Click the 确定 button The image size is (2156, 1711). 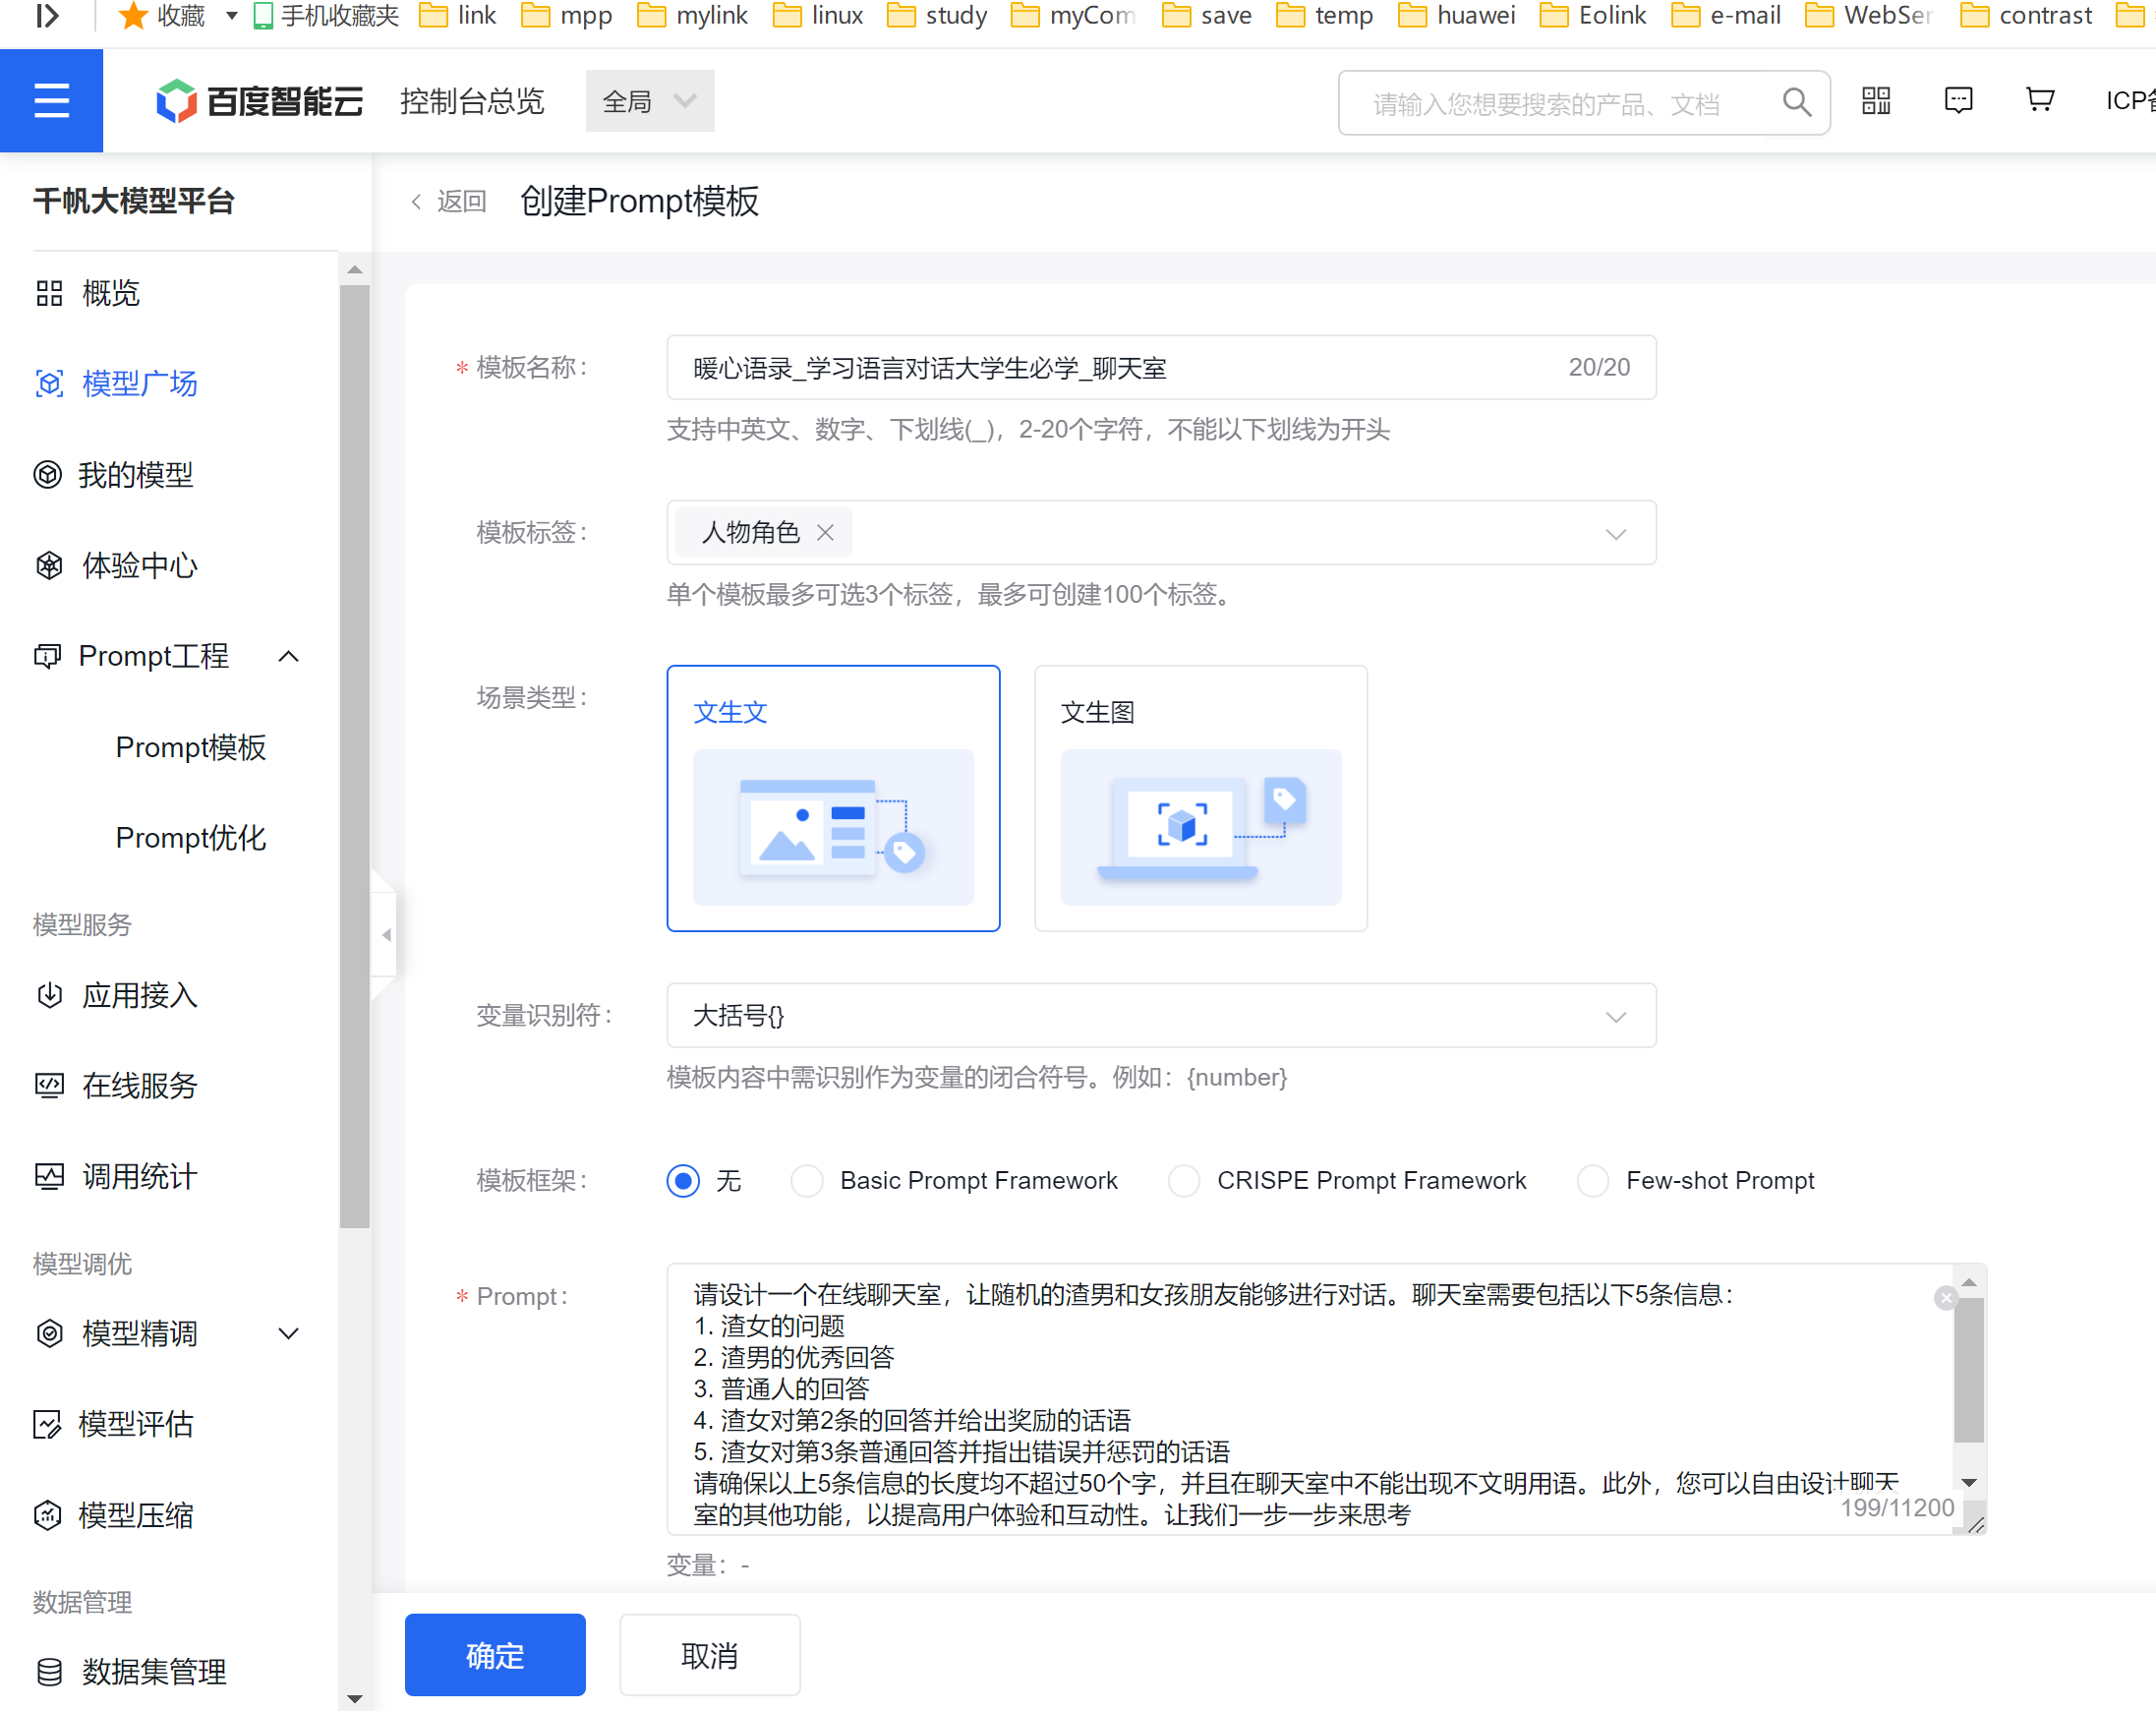(x=494, y=1655)
